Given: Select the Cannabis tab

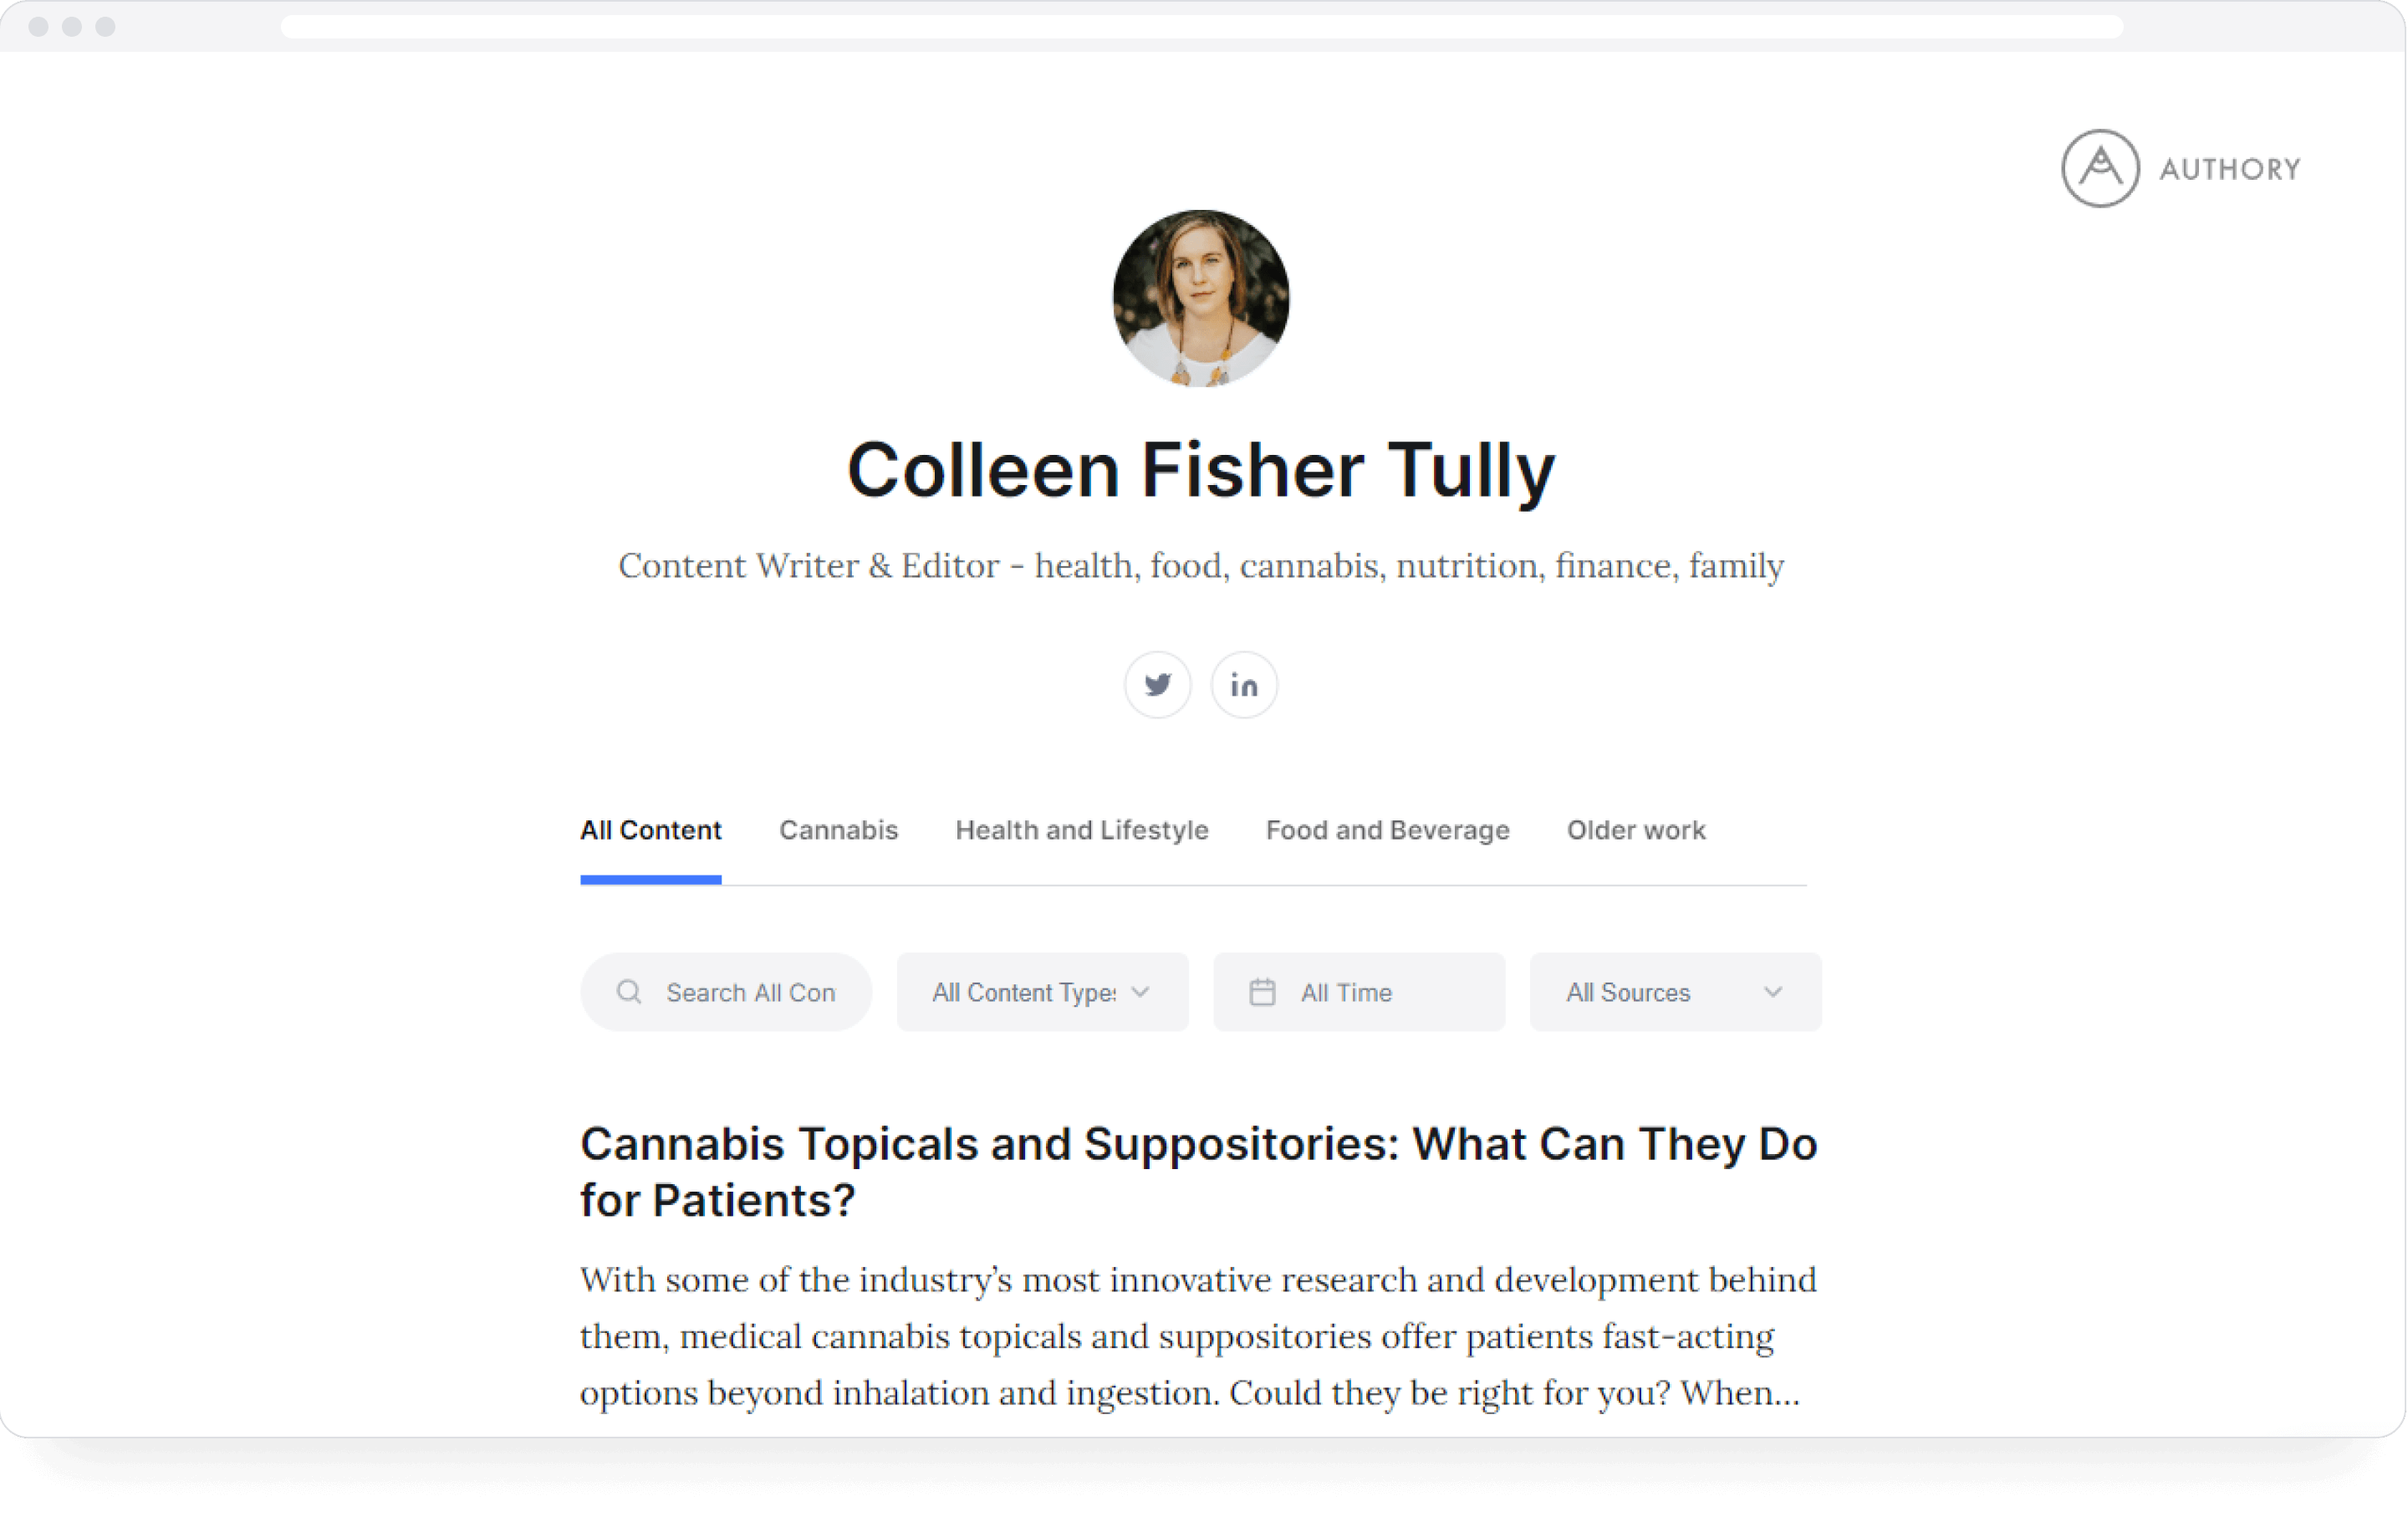Looking at the screenshot, I should 836,830.
